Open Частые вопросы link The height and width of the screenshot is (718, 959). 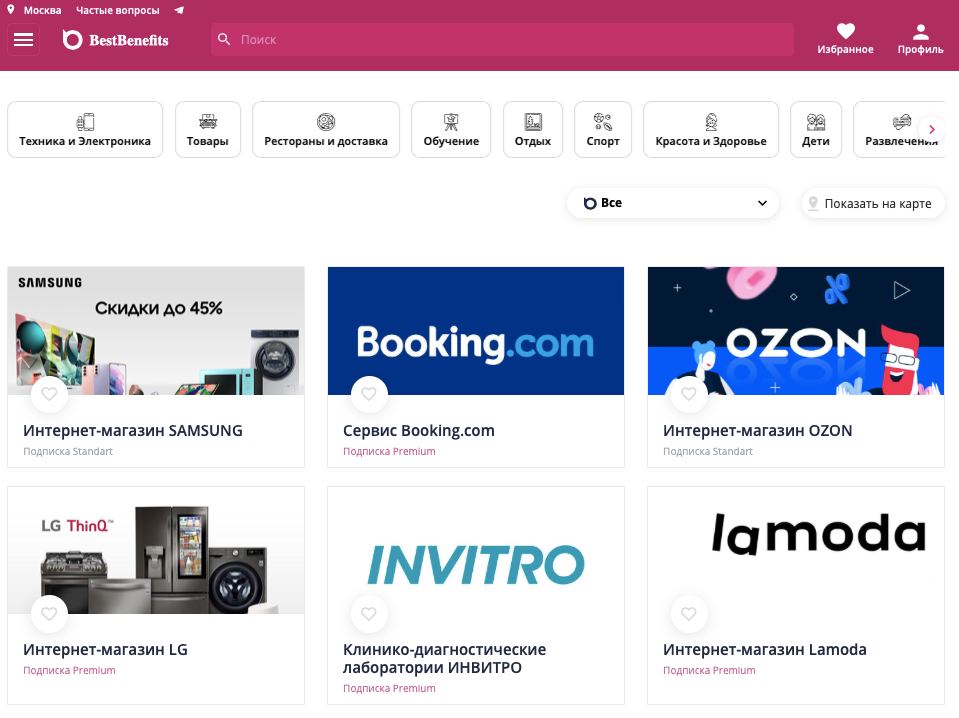pos(117,10)
